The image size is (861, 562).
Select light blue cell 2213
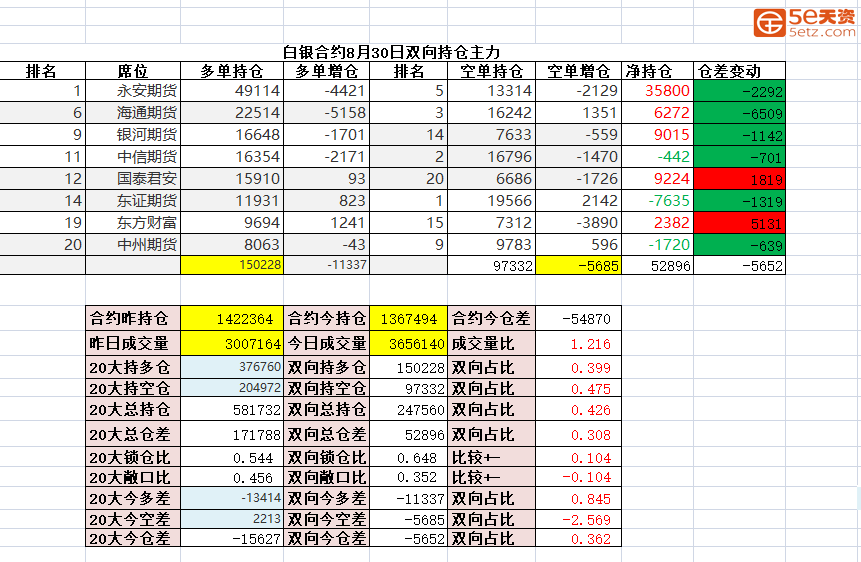[232, 519]
